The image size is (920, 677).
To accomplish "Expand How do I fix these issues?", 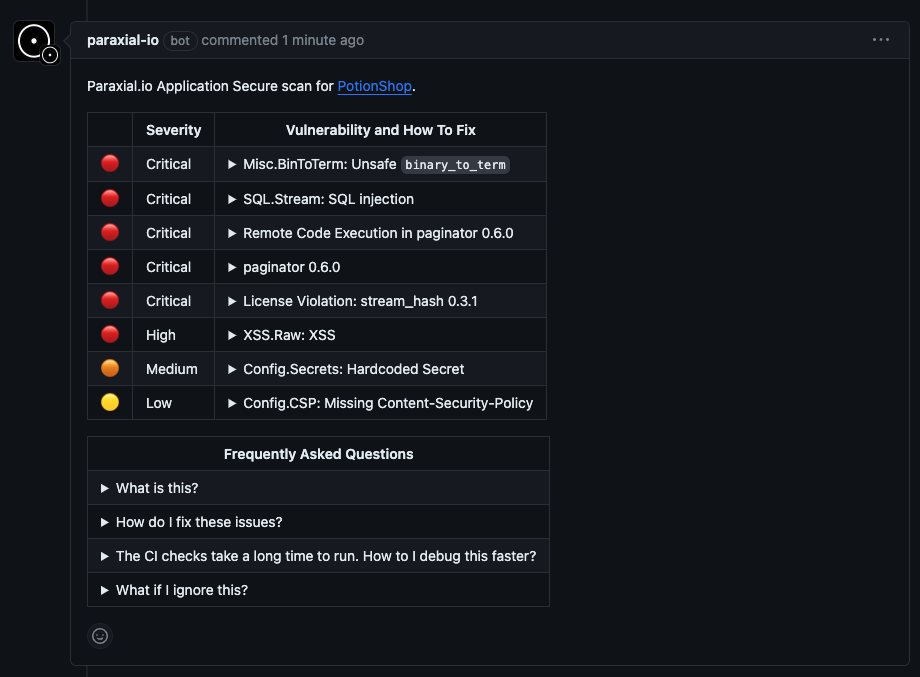I will 191,522.
